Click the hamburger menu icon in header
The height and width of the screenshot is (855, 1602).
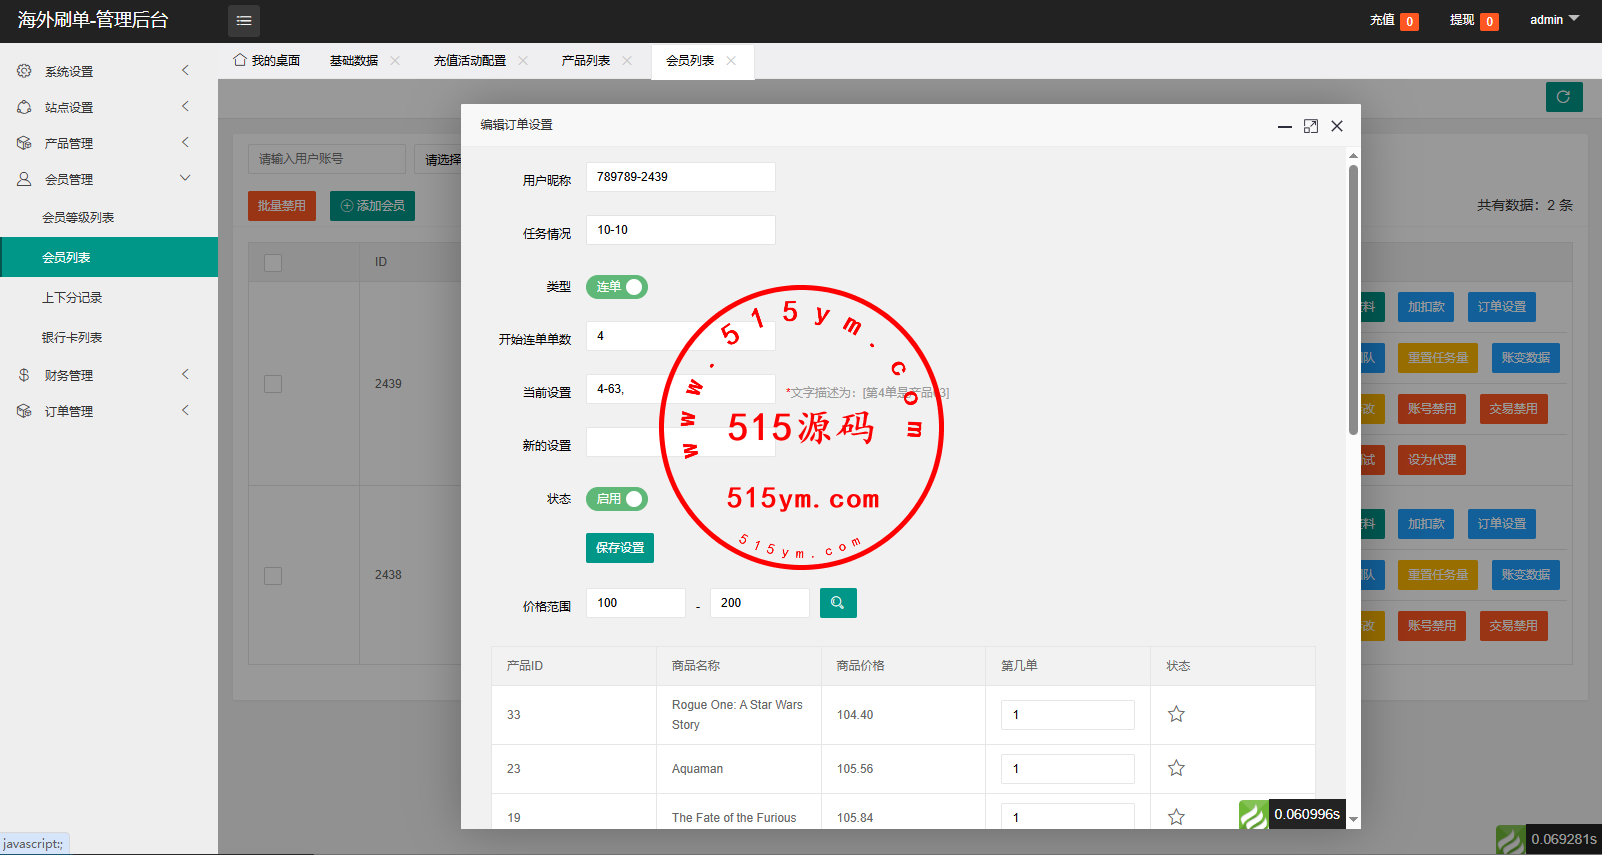(244, 21)
